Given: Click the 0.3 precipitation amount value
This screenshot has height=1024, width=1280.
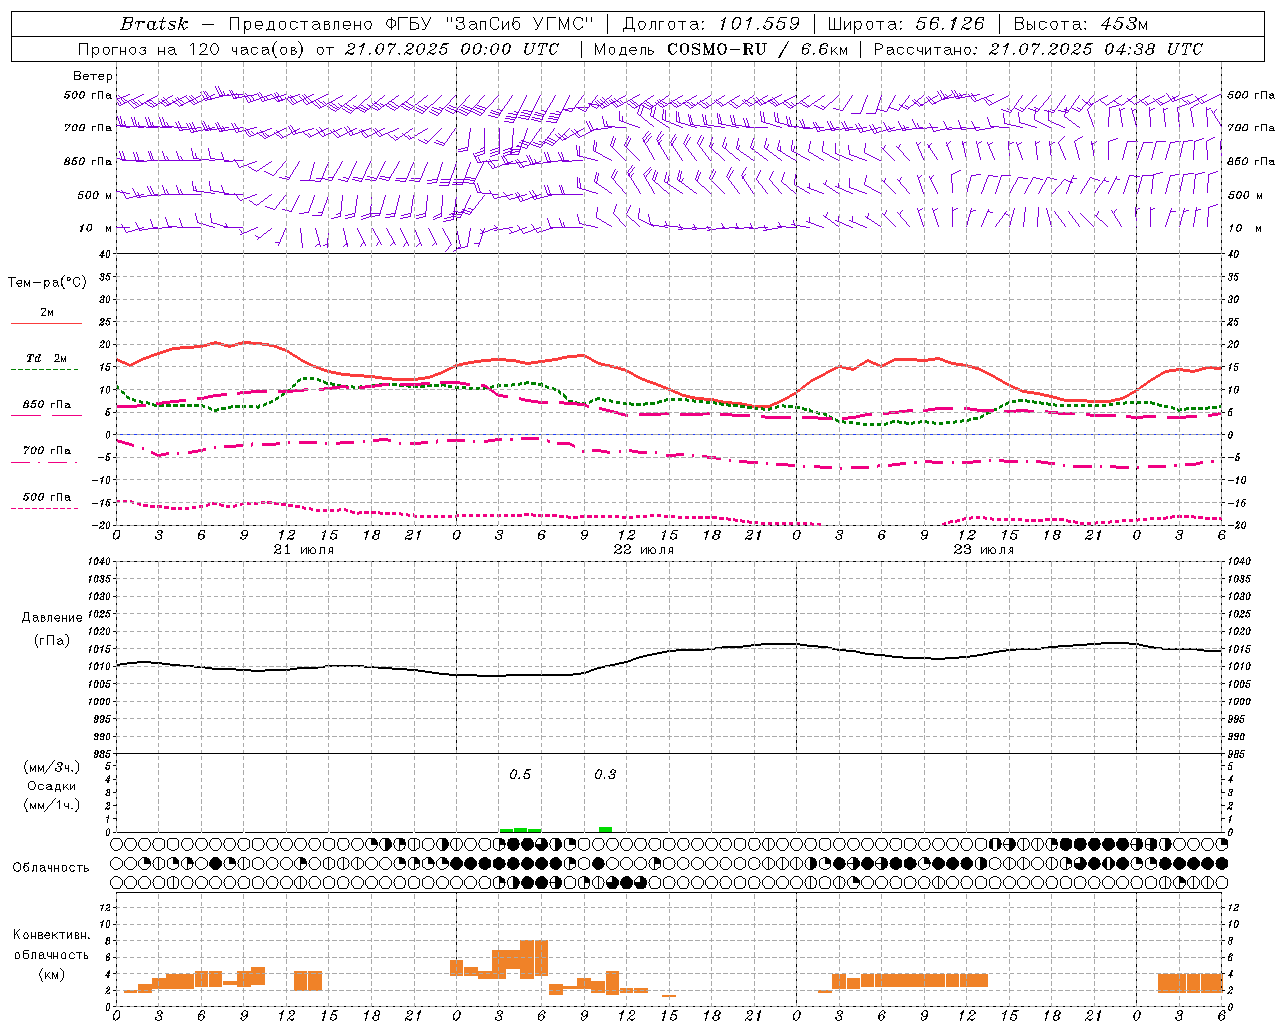Looking at the screenshot, I should click(605, 775).
